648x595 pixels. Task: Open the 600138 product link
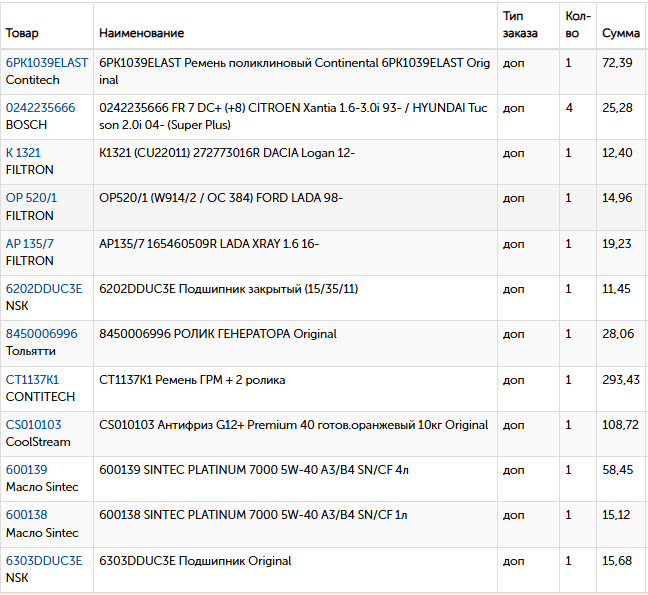click(x=26, y=515)
